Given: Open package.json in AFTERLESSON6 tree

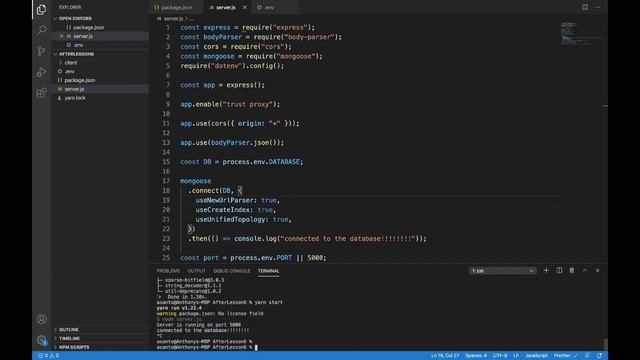Looking at the screenshot, I should tap(80, 80).
